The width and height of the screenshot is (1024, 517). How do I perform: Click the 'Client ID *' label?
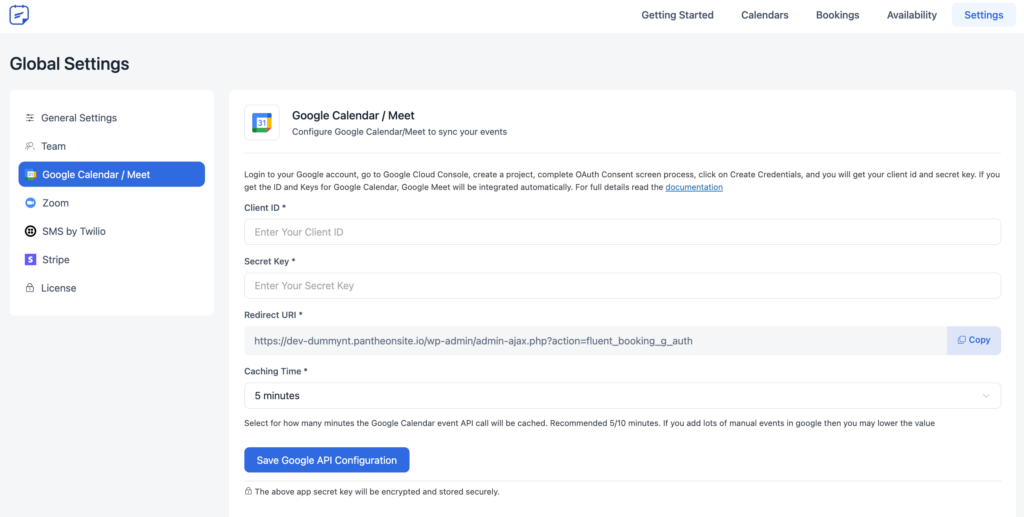click(265, 208)
